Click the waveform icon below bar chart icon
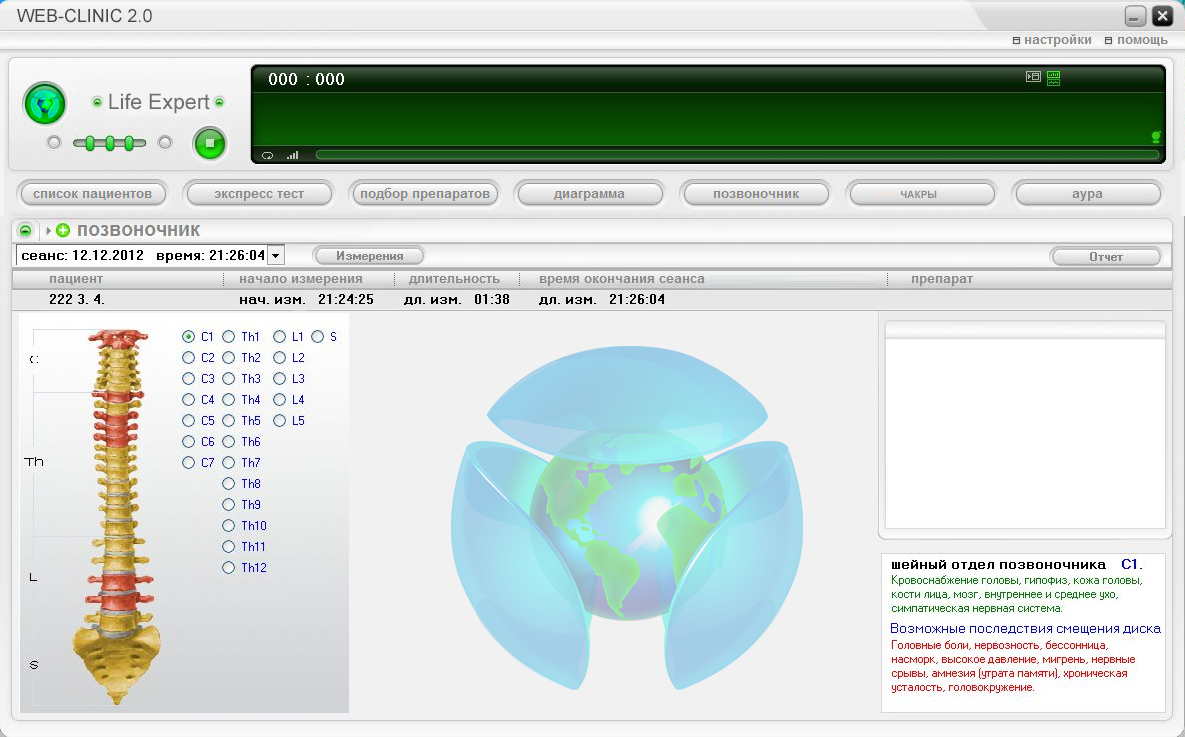This screenshot has height=737, width=1185. (1054, 82)
